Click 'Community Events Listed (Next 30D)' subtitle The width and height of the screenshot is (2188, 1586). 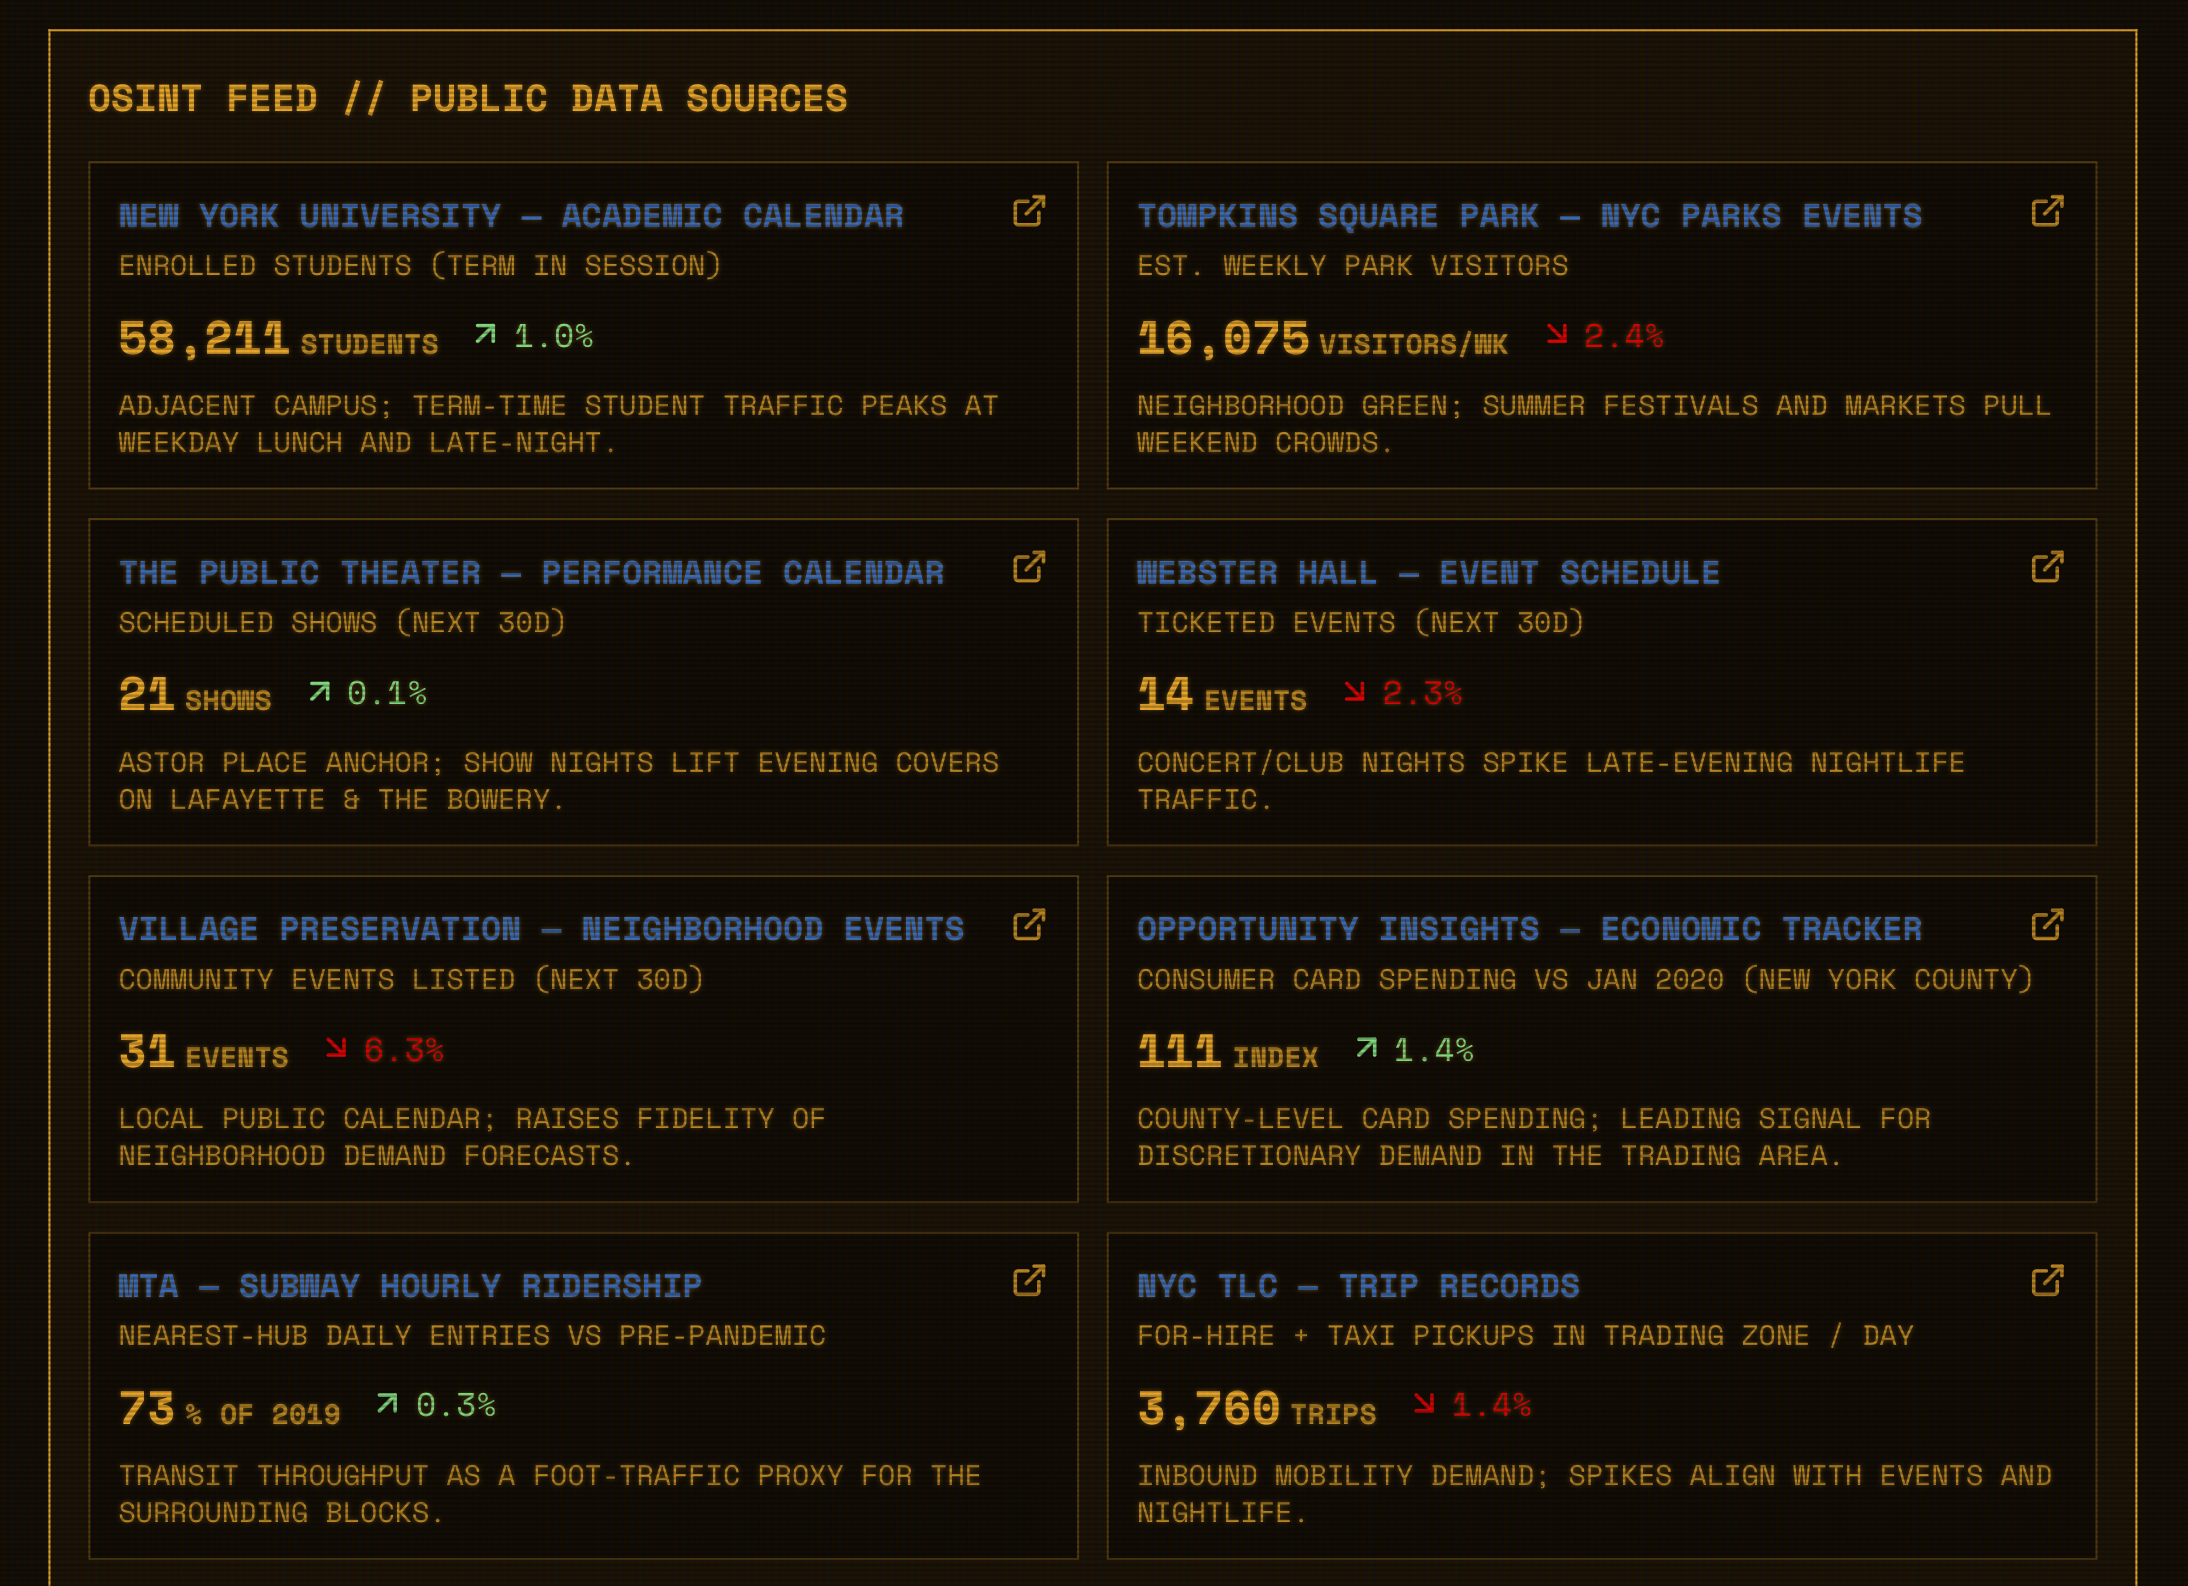point(411,979)
